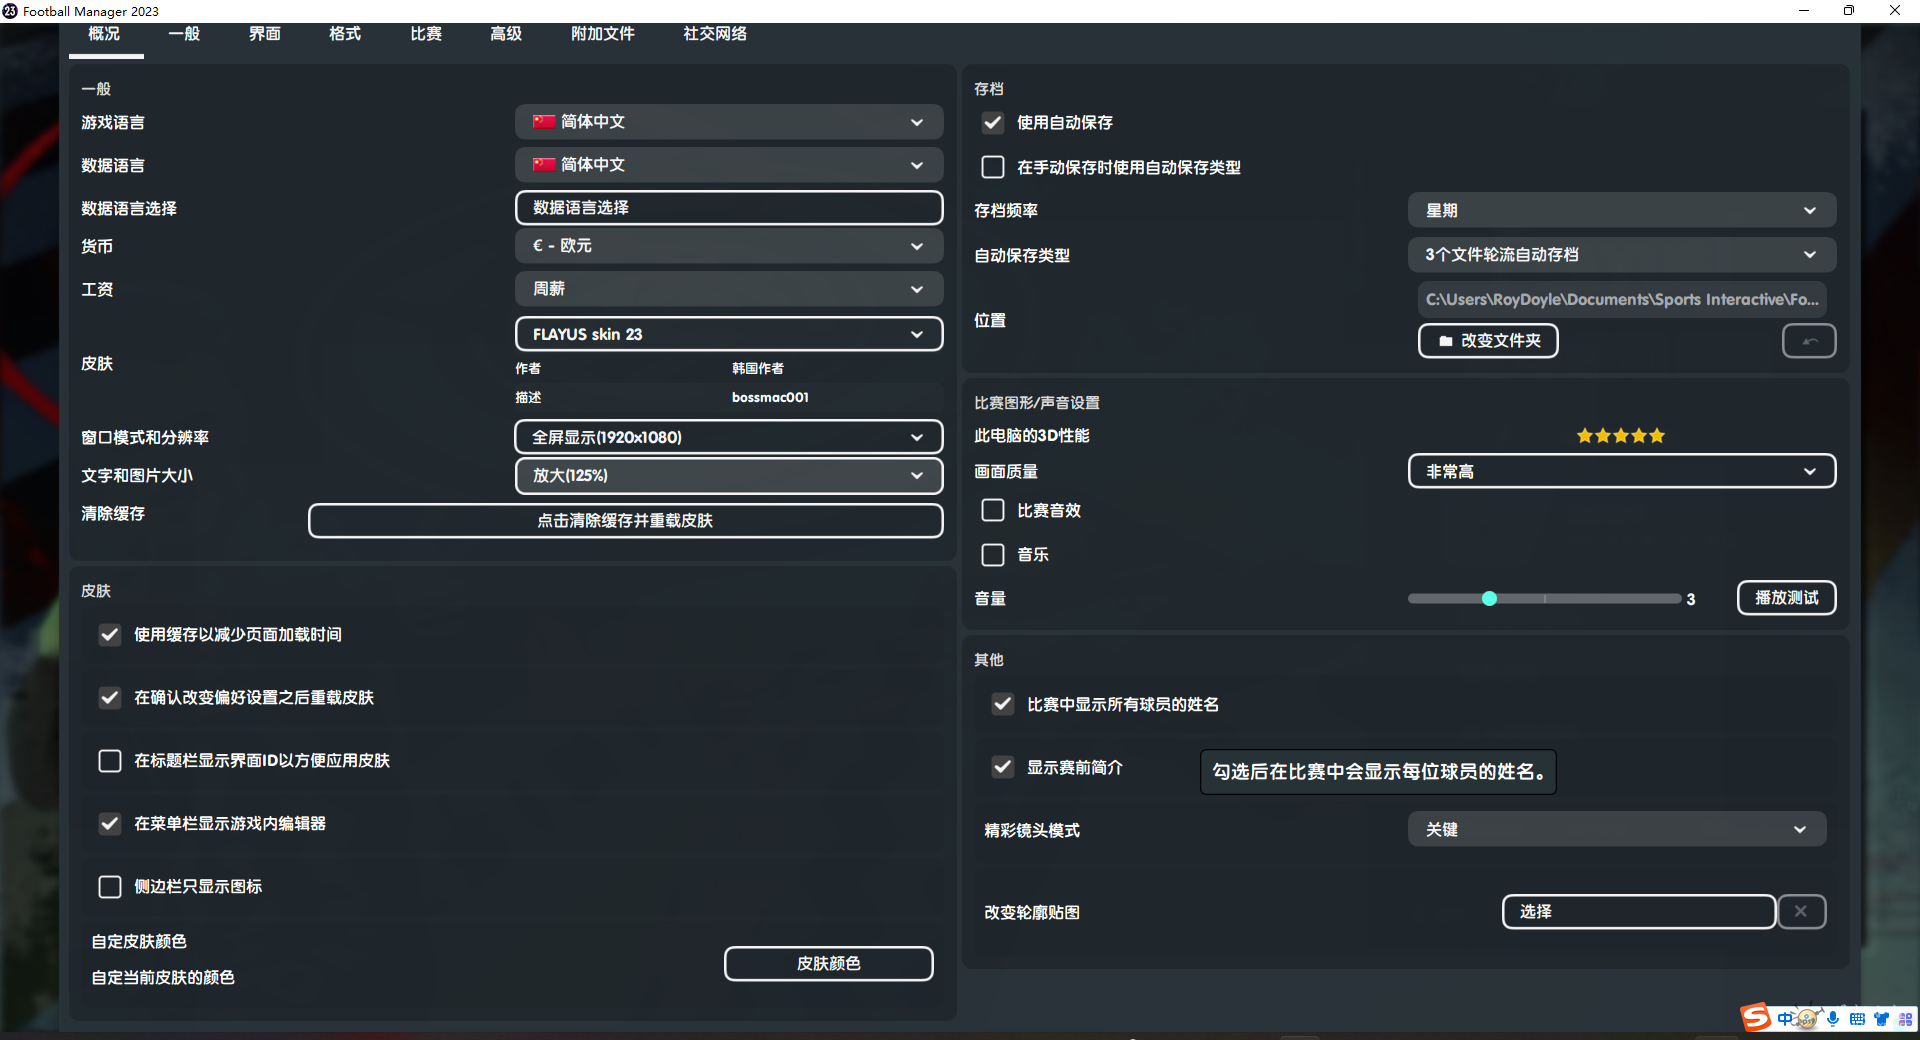Switch to the 一般 tab
This screenshot has width=1920, height=1040.
(184, 34)
